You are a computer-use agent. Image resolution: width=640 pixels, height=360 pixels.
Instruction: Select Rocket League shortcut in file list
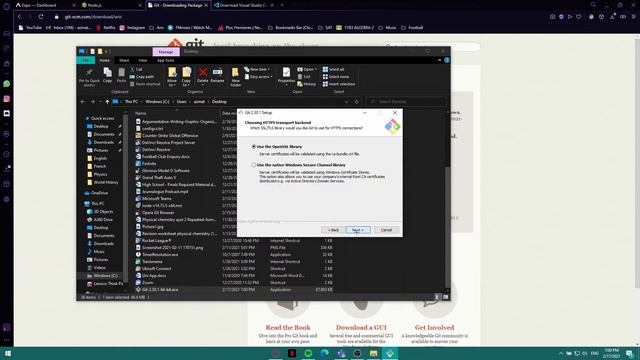[156, 240]
